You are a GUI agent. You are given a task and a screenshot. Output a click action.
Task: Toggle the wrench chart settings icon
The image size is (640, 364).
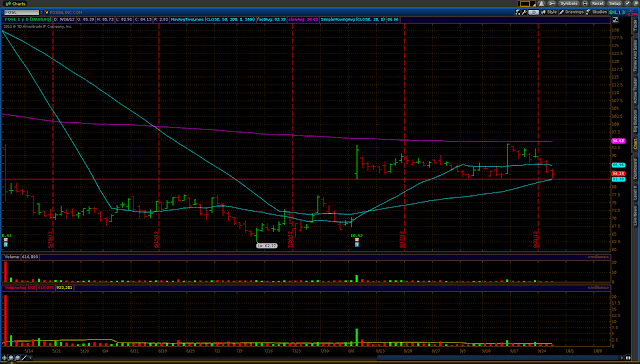click(x=525, y=12)
